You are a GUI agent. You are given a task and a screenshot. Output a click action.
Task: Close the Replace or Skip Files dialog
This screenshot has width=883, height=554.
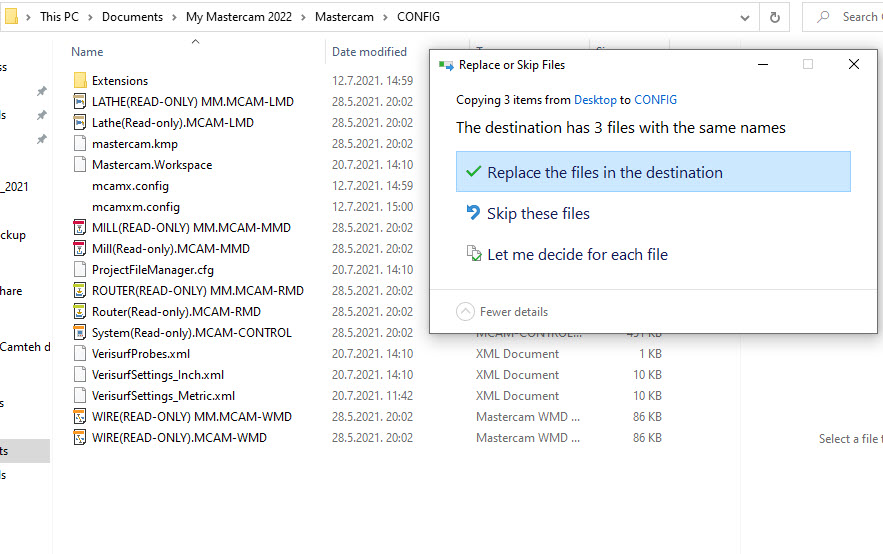pos(854,64)
